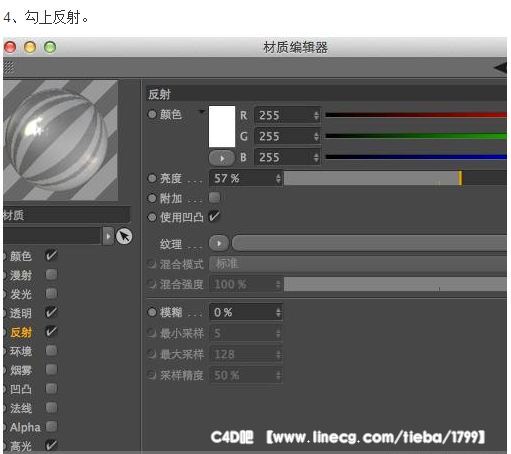Click the 亮度 57% input field
Viewport: 511px width, 454px height.
click(246, 178)
